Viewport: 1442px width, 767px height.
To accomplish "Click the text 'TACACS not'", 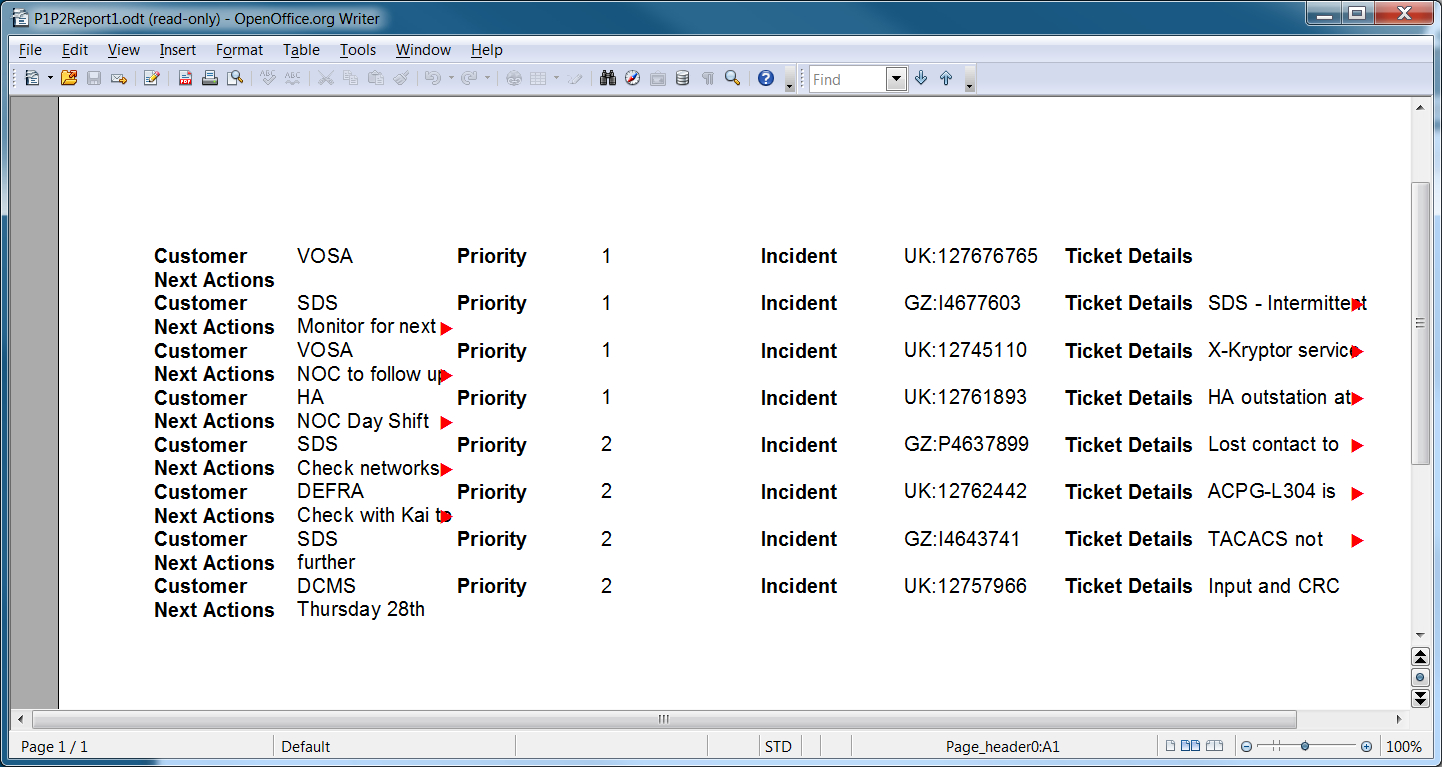I will coord(1266,539).
